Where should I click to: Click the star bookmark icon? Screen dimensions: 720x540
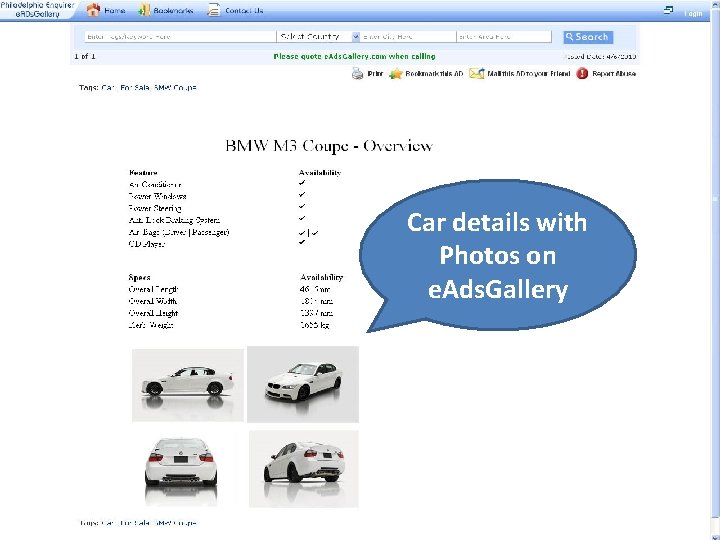point(396,73)
